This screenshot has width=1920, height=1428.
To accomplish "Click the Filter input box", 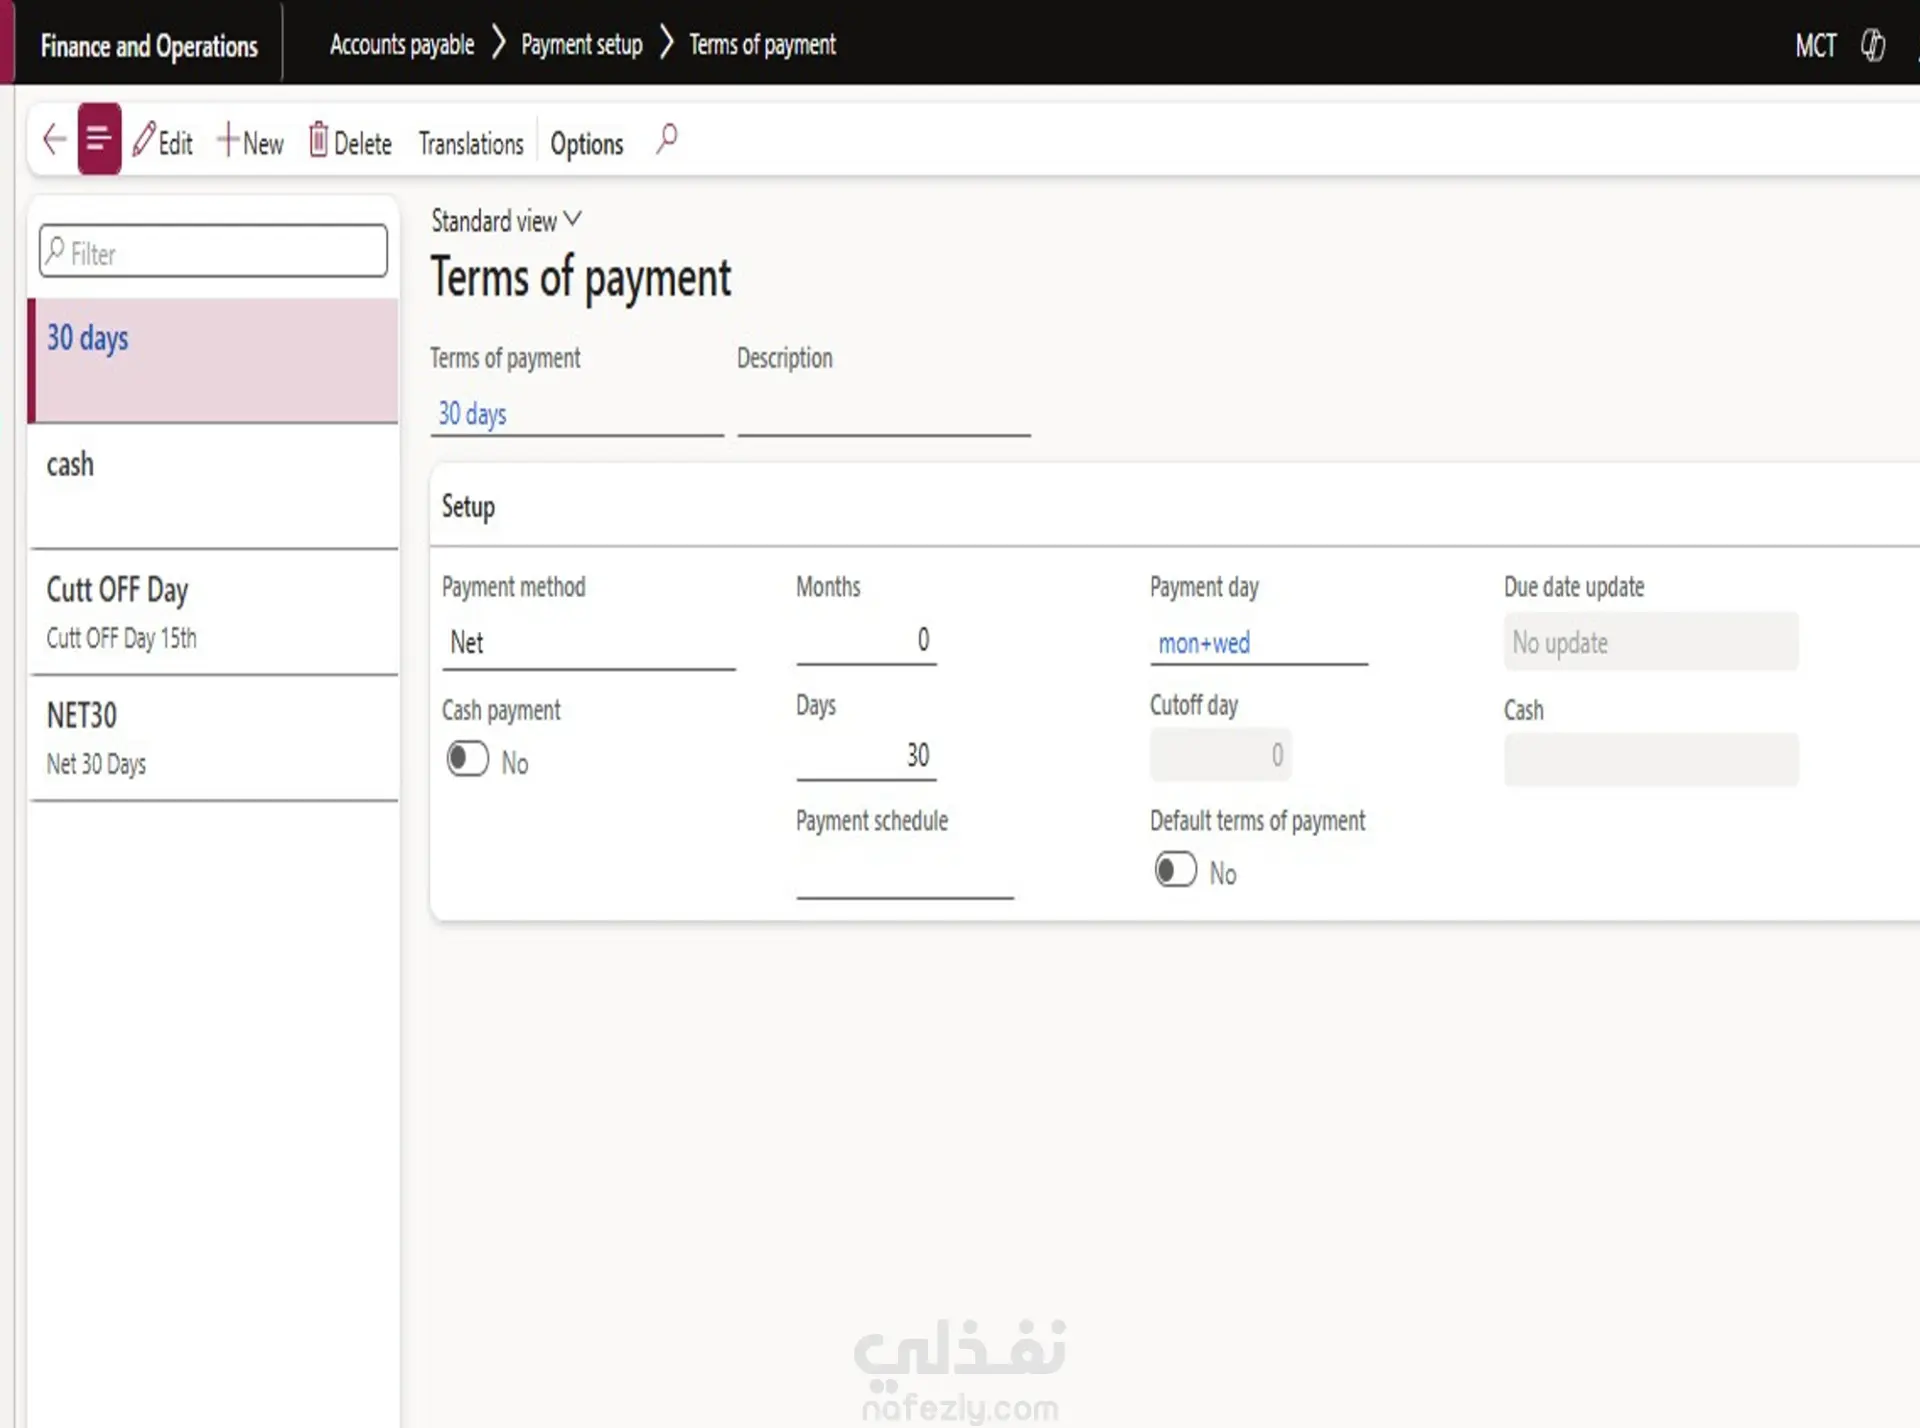I will click(213, 252).
